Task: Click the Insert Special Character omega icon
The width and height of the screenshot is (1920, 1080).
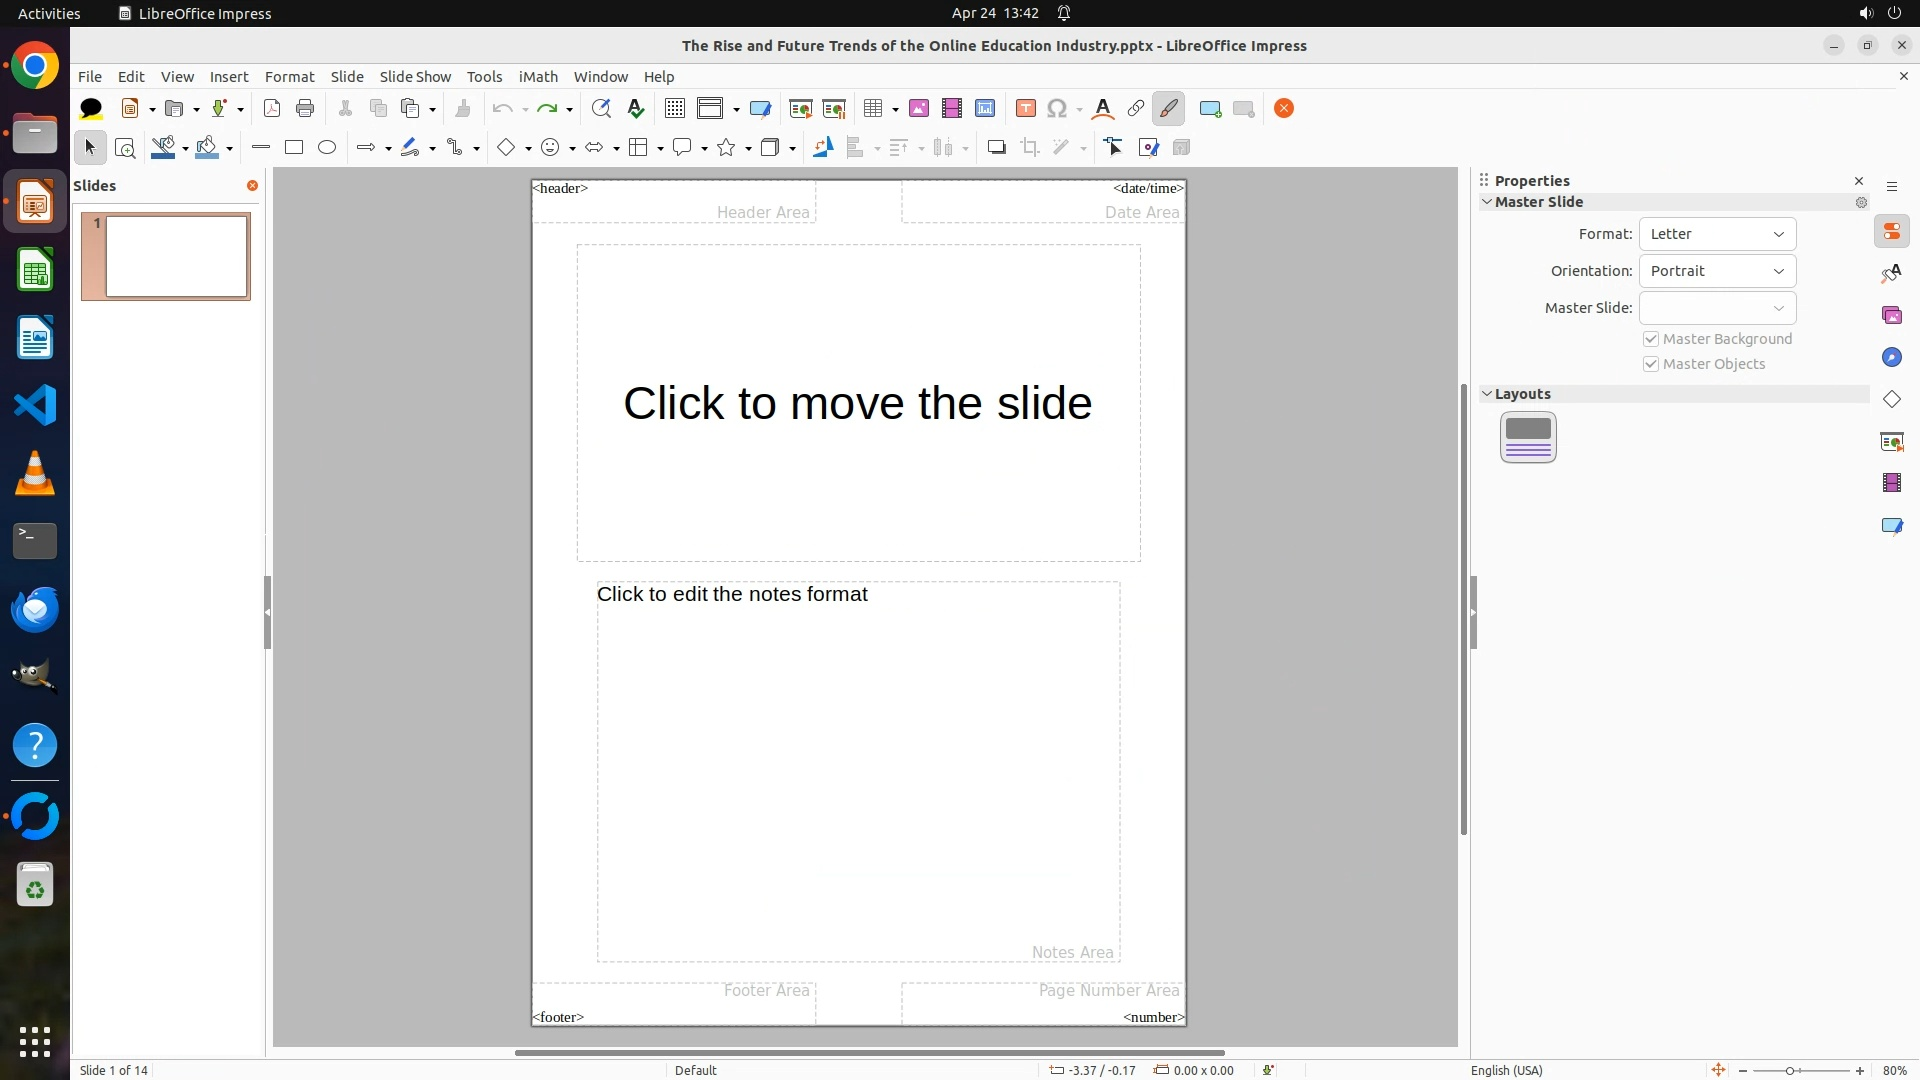Action: (x=1057, y=109)
